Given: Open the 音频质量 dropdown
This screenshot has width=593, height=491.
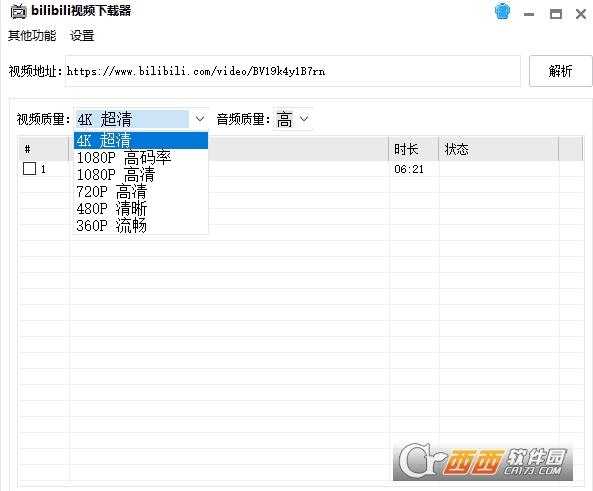Looking at the screenshot, I should coord(292,119).
